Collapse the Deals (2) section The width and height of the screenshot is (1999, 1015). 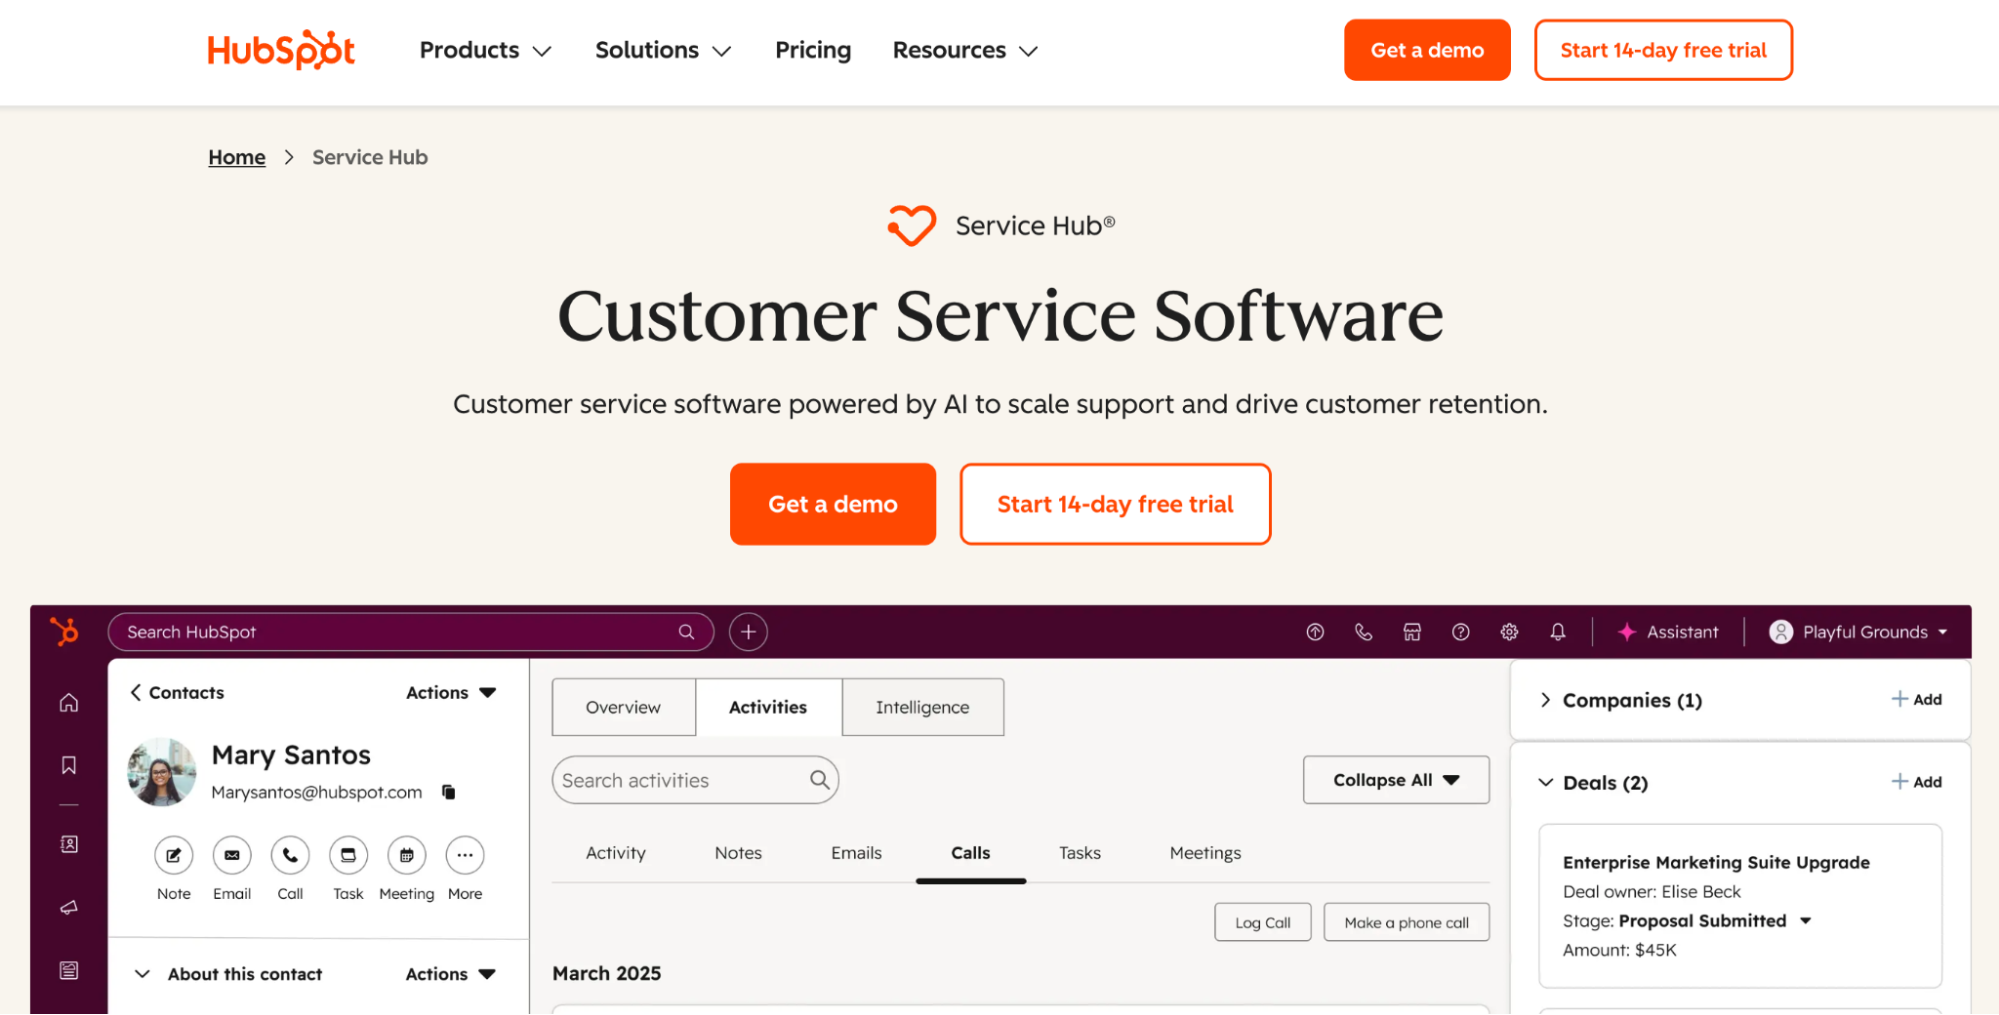tap(1545, 782)
